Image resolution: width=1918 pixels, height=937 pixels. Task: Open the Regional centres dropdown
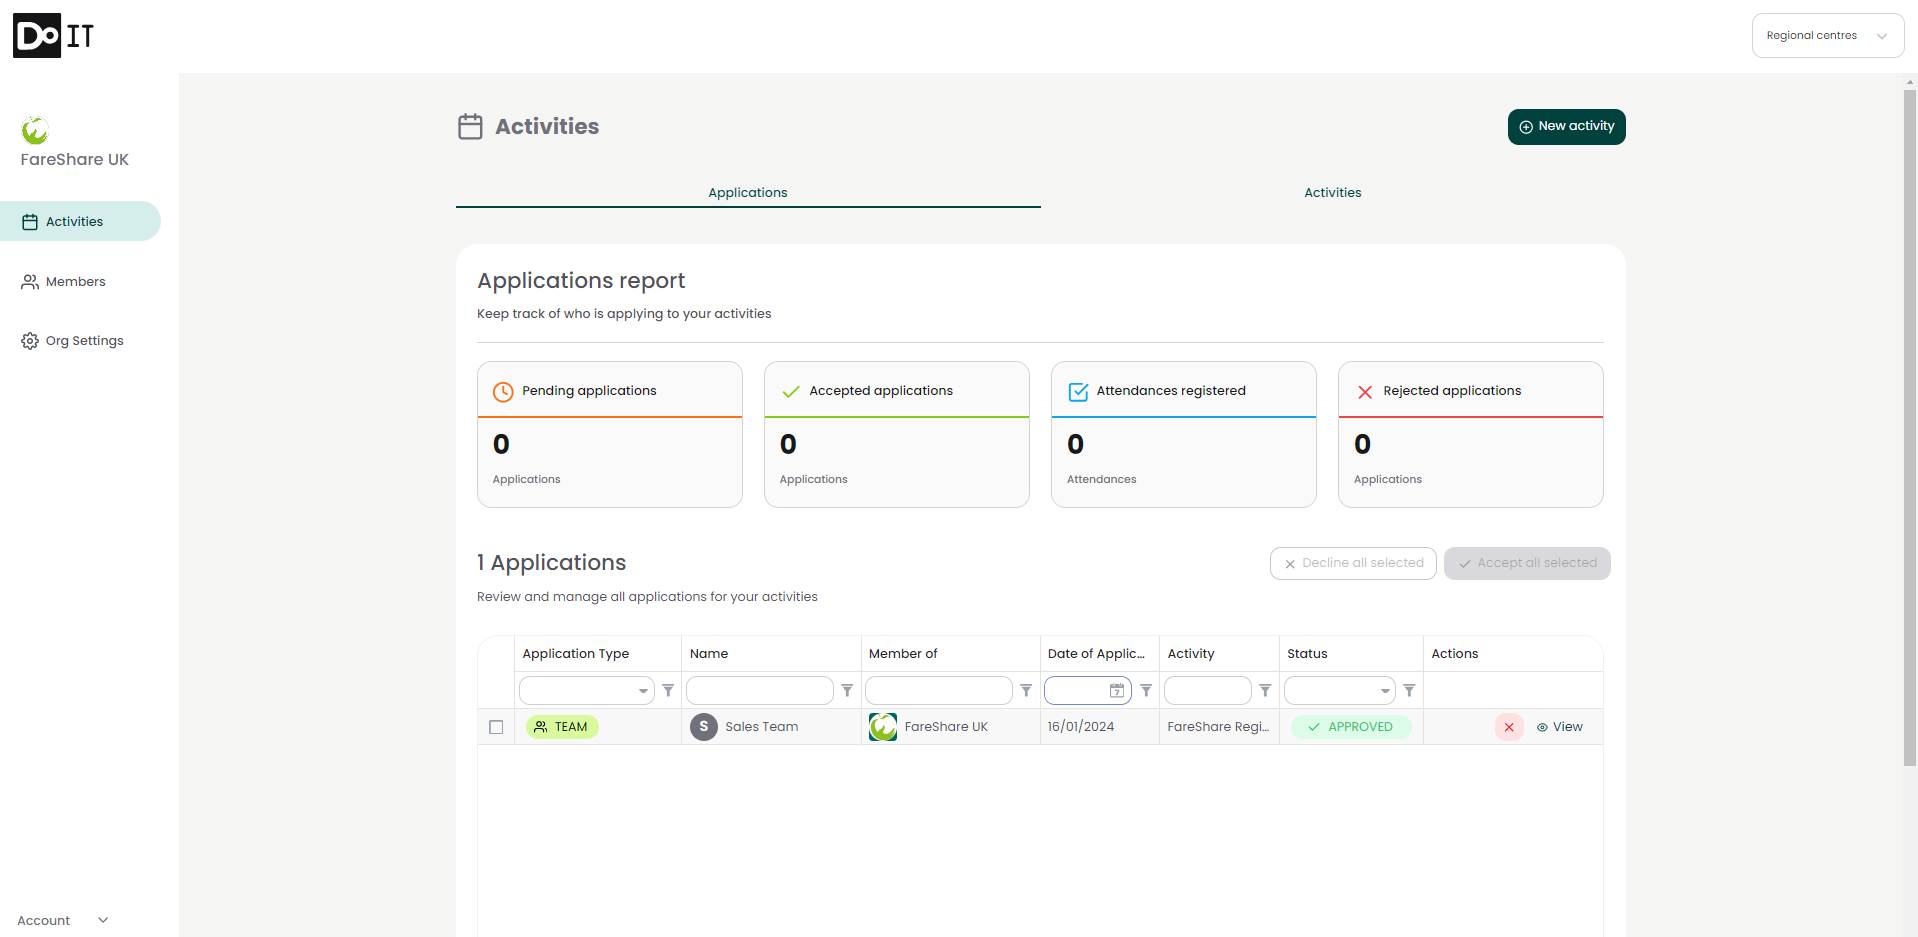point(1827,36)
